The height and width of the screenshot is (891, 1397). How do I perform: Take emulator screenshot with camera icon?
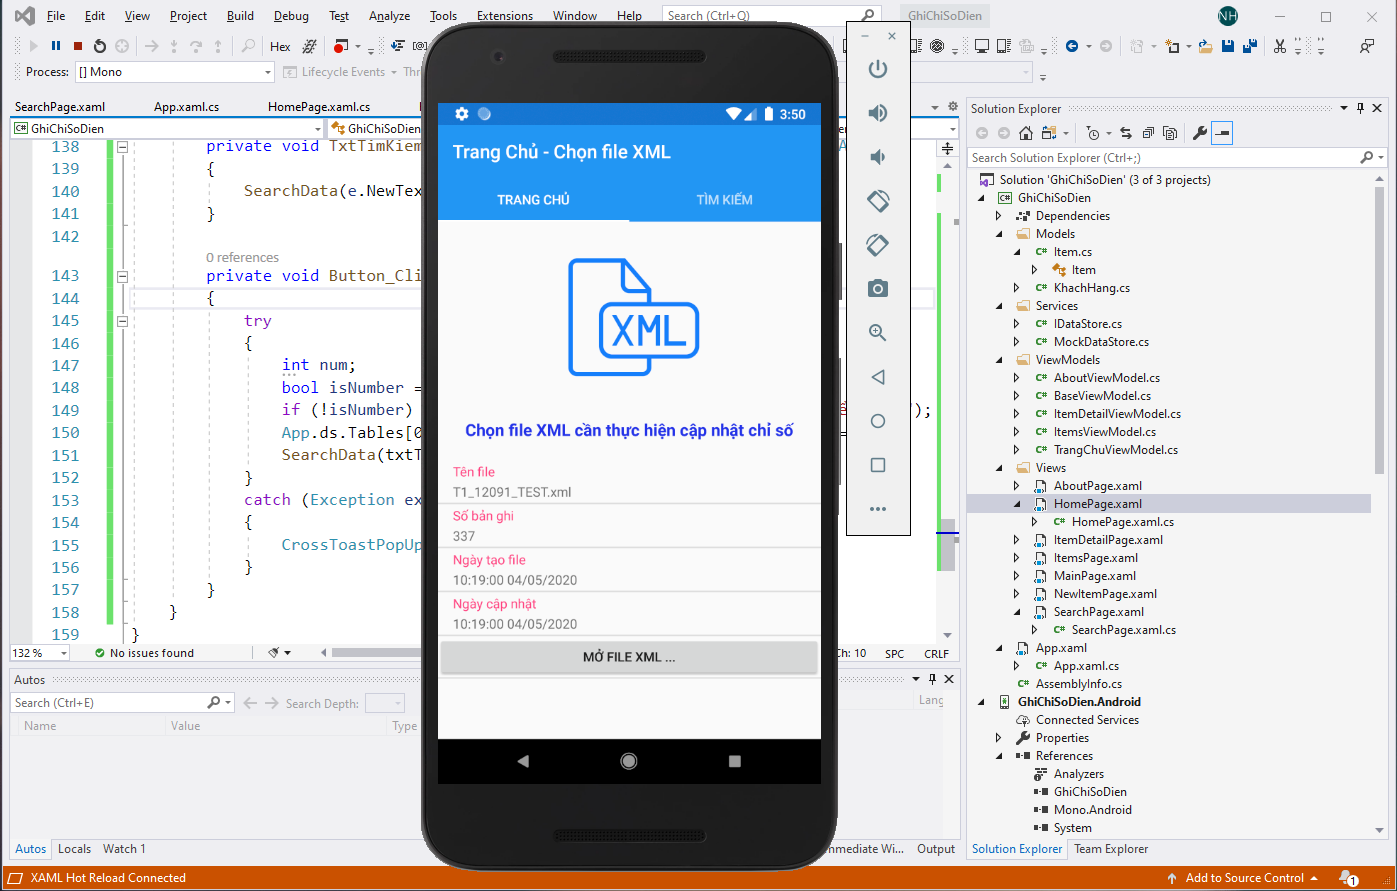[877, 289]
